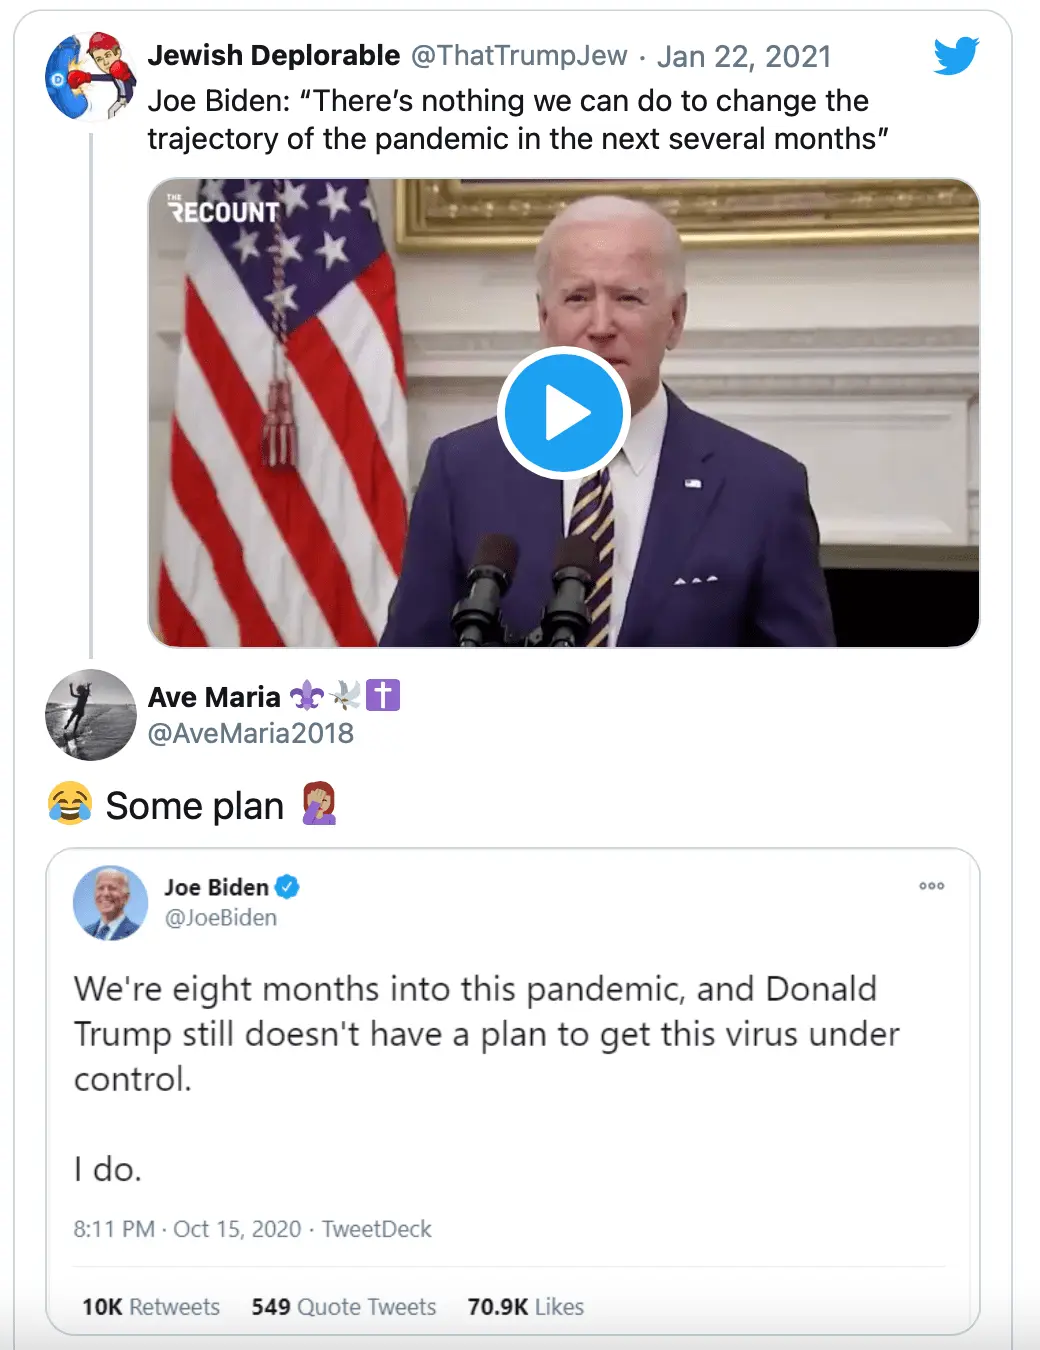Open the Ave Maria display name
Image resolution: width=1040 pixels, height=1350 pixels.
[214, 697]
